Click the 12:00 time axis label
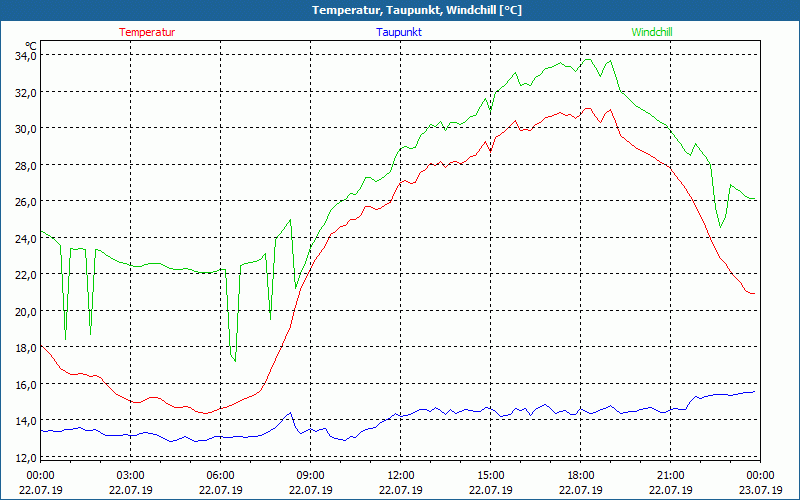Image resolution: width=800 pixels, height=500 pixels. [x=401, y=476]
